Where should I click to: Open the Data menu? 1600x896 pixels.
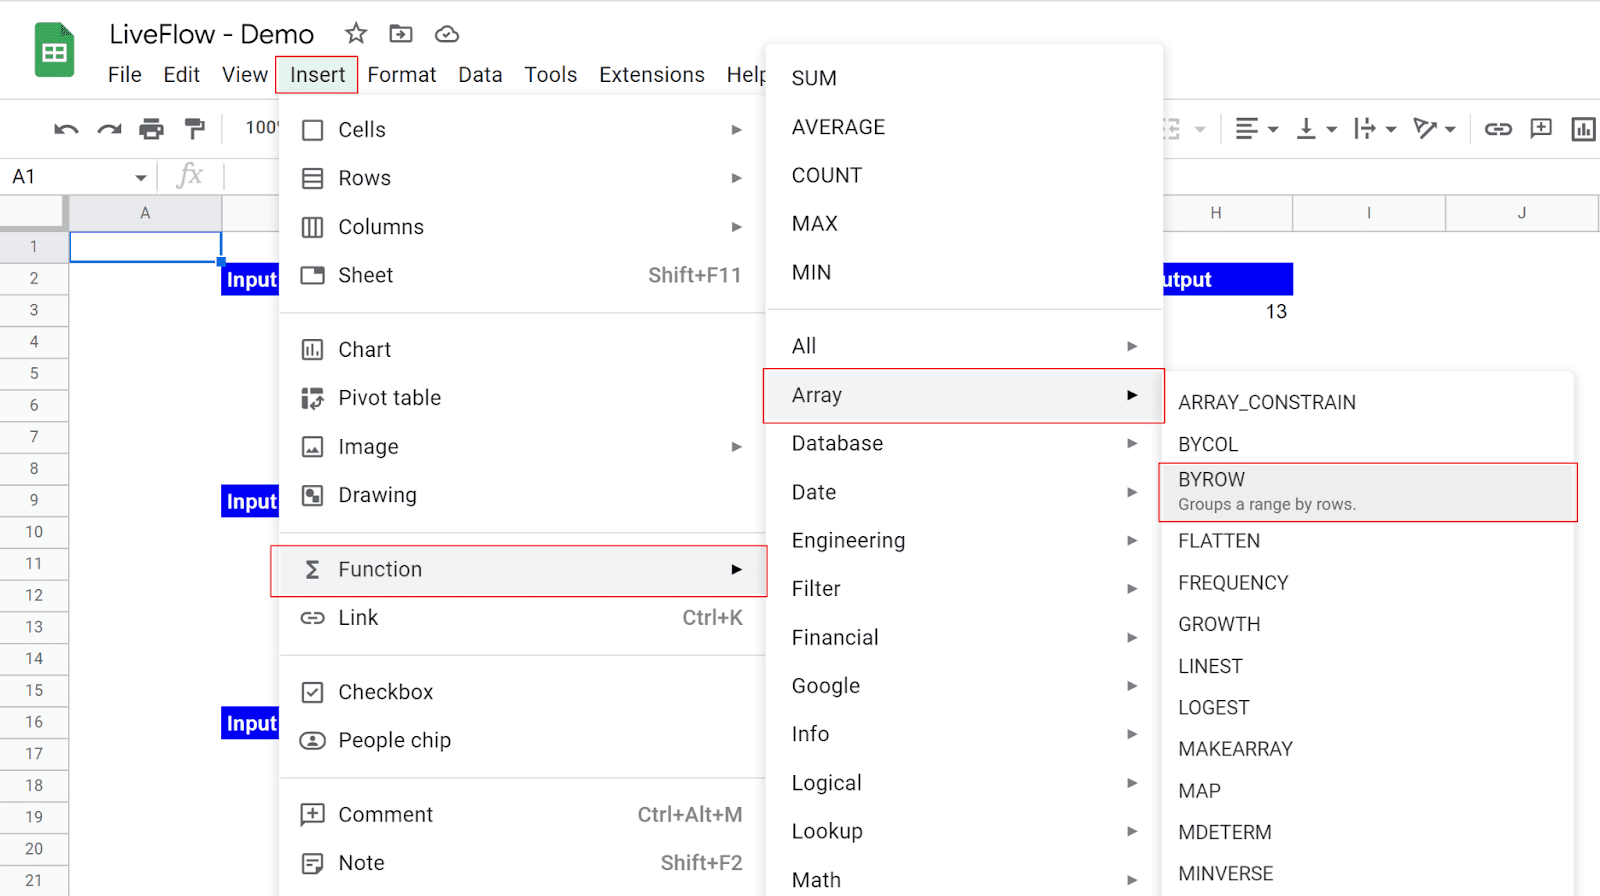tap(480, 75)
